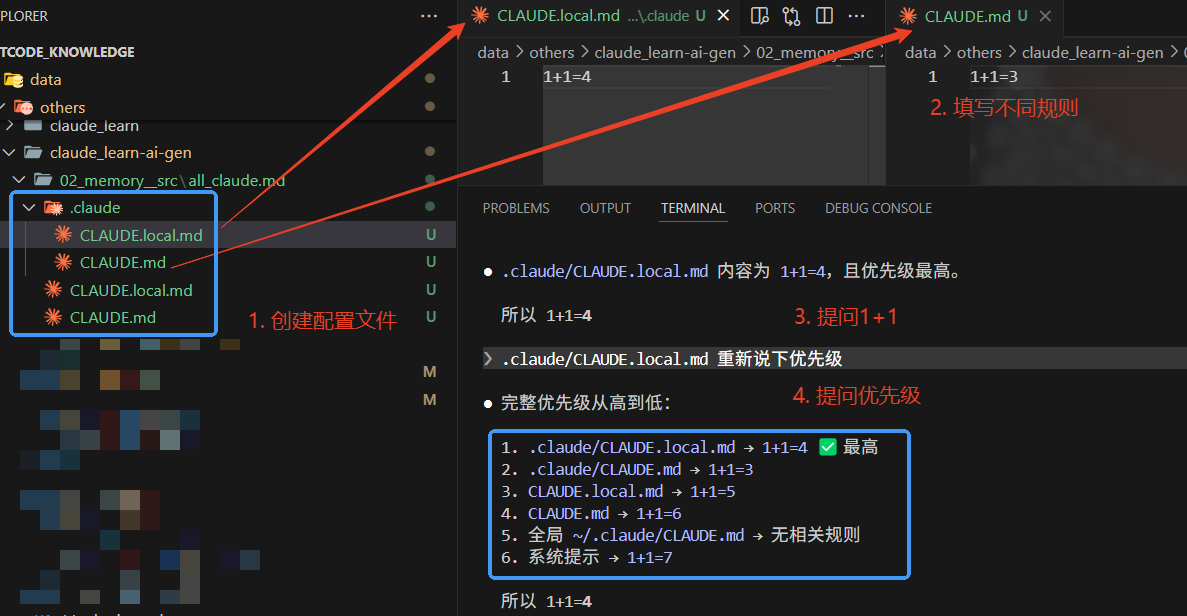Click line 1 text '1+1=3' in editor
This screenshot has width=1187, height=616.
(x=994, y=76)
